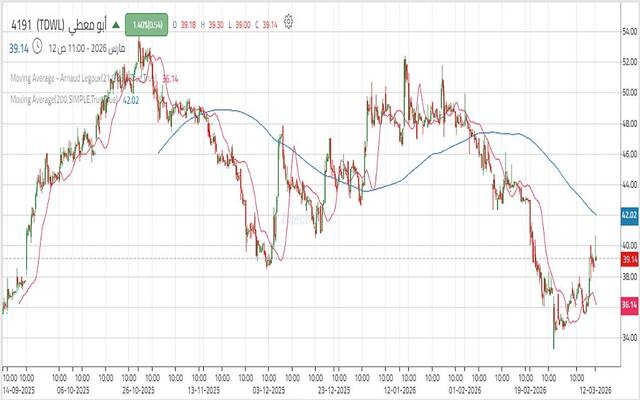Screen dimensions: 640x400
Task: Click the 14-09-2025 date on time axis
Action: 19,391
